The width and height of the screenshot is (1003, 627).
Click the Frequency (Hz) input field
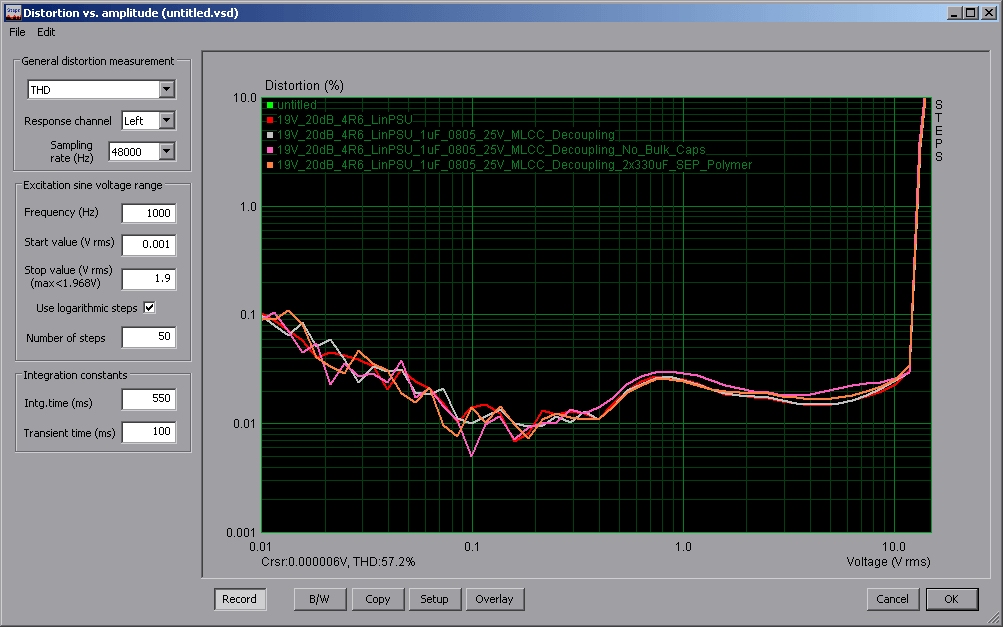(x=148, y=213)
